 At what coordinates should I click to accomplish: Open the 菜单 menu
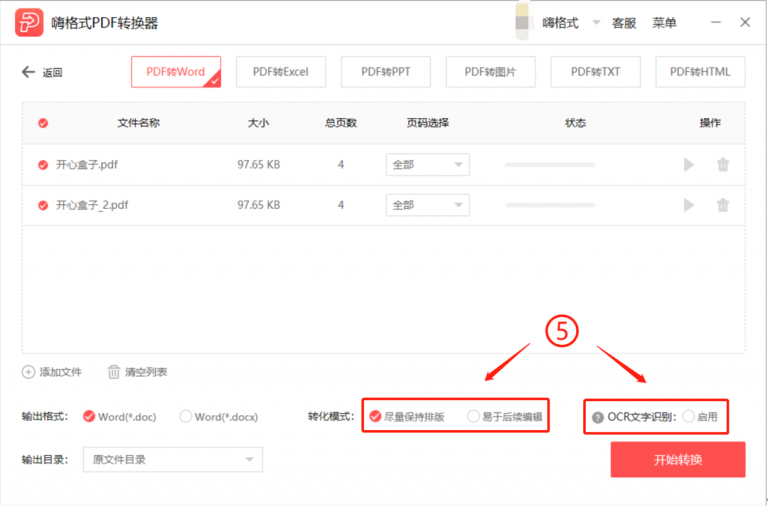tap(664, 23)
